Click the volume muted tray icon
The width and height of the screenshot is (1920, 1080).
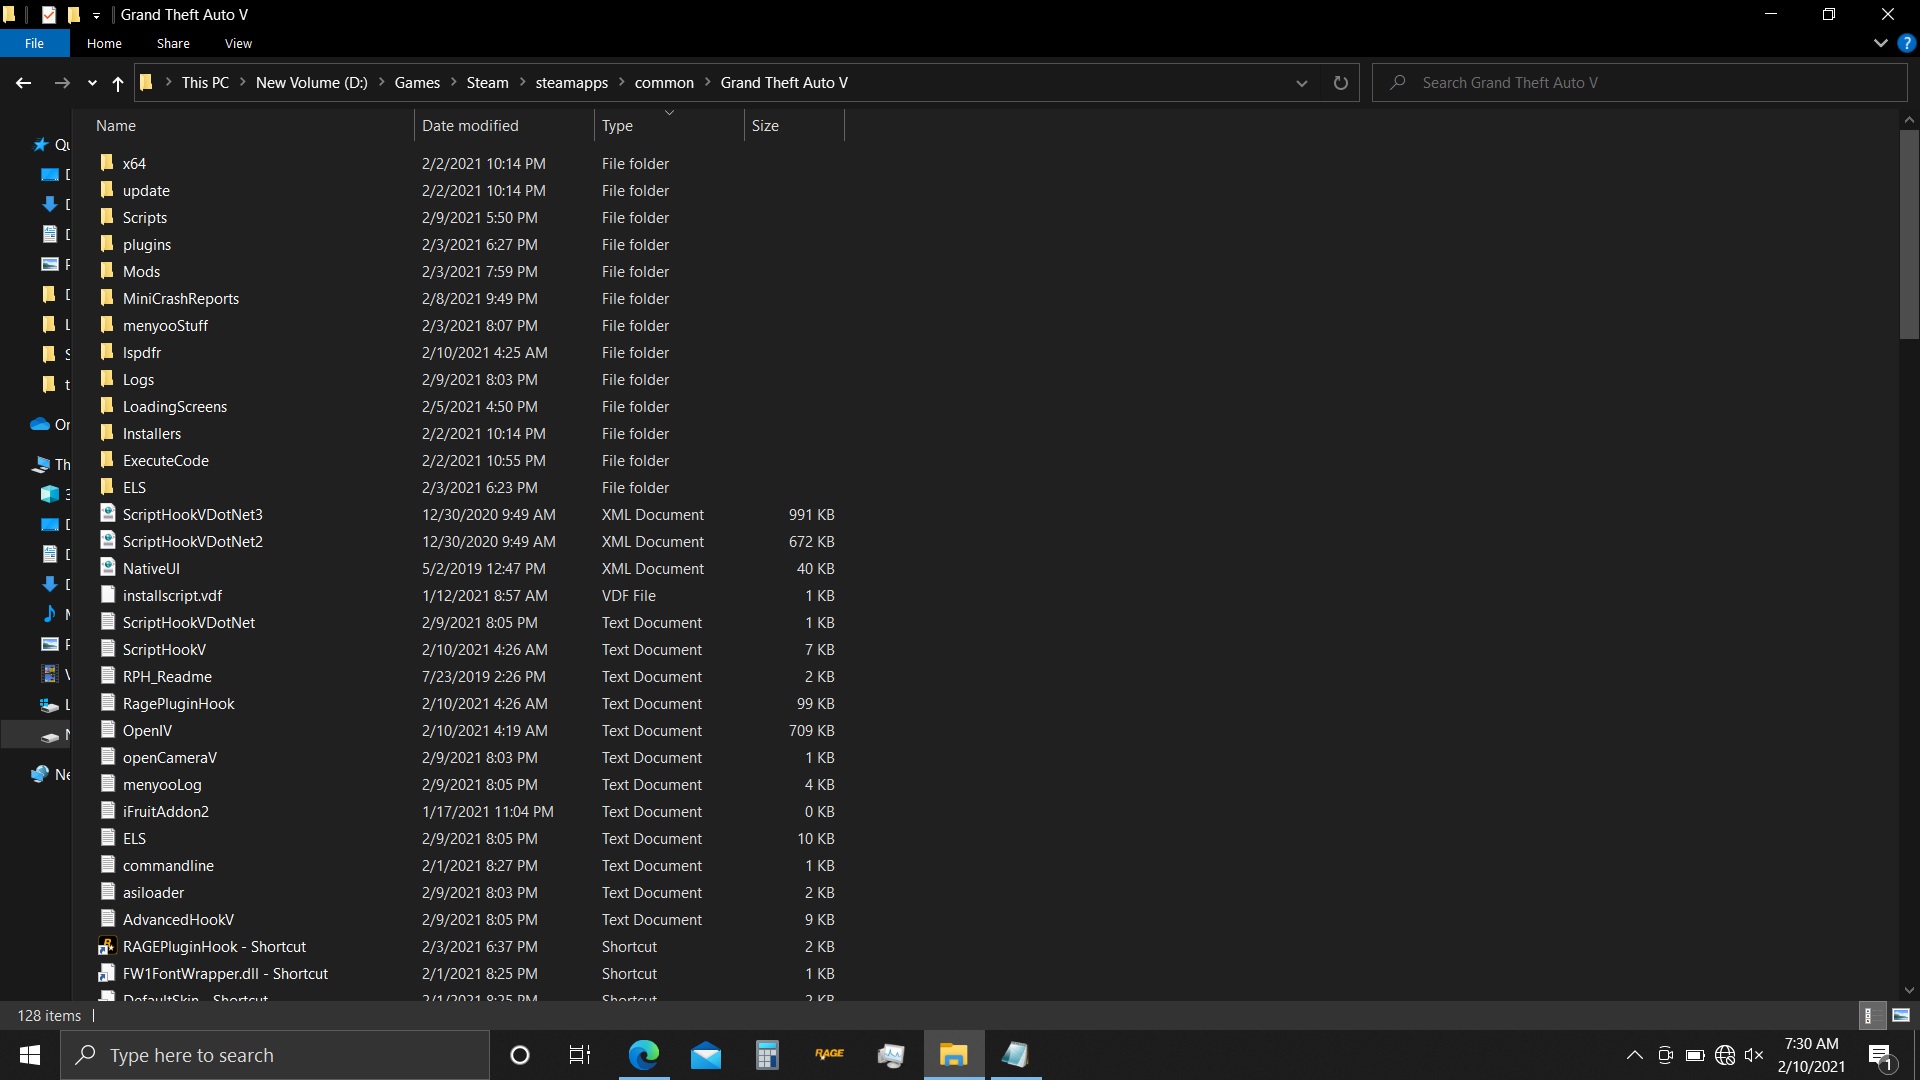tap(1754, 1055)
